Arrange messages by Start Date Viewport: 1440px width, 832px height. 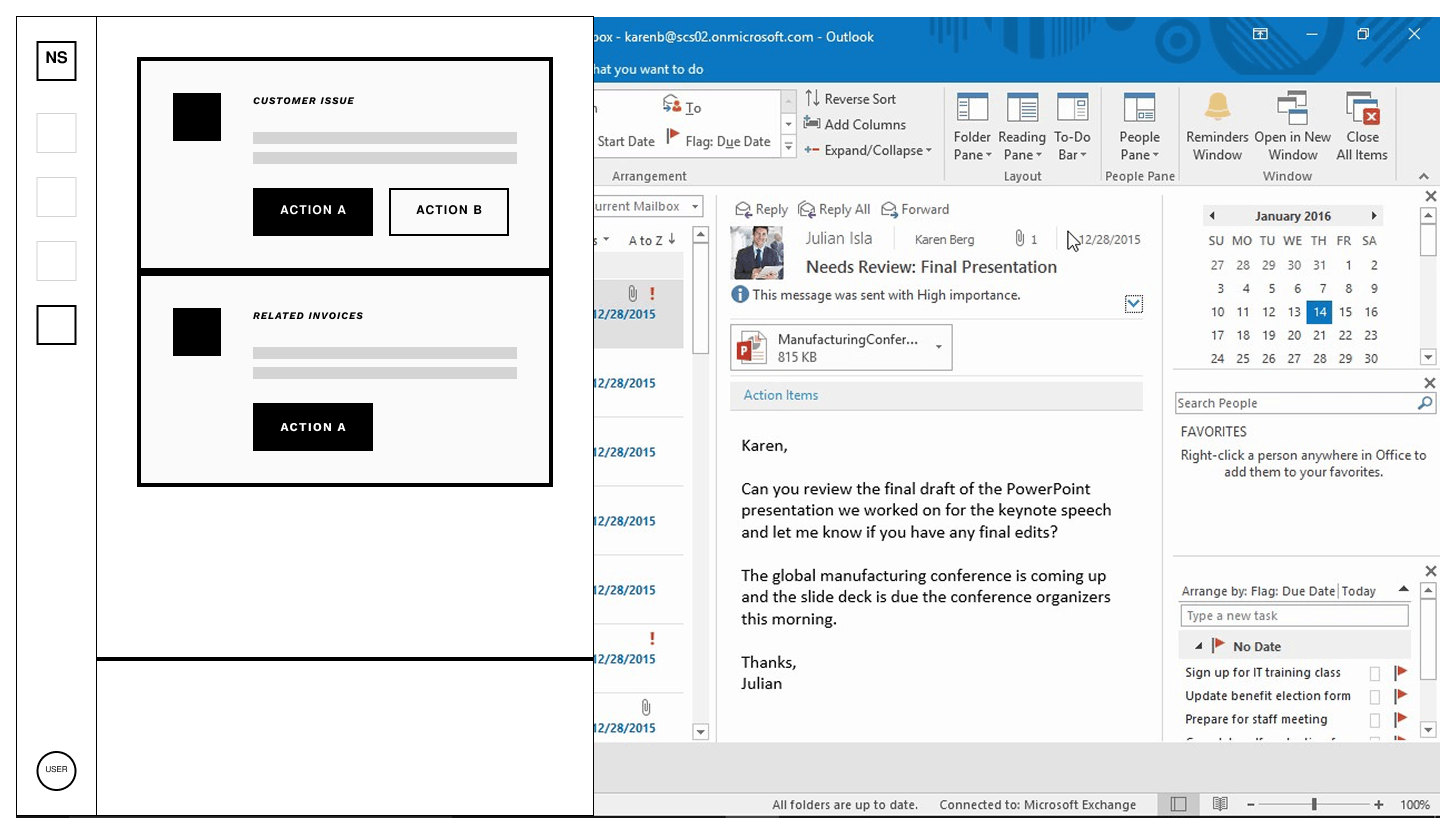coord(626,141)
